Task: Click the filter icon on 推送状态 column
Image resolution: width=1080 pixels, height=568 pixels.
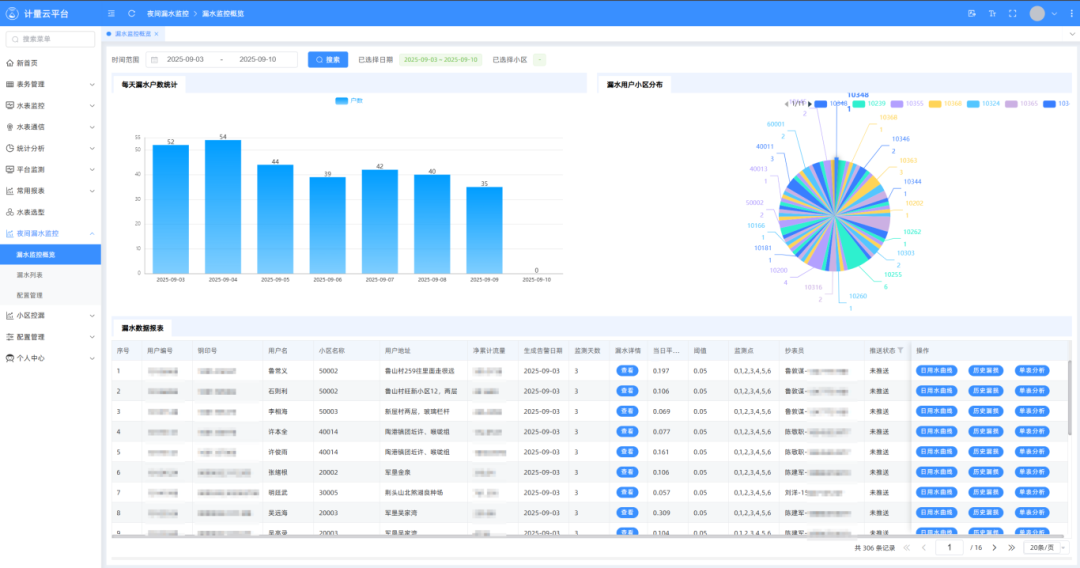Action: pos(900,351)
